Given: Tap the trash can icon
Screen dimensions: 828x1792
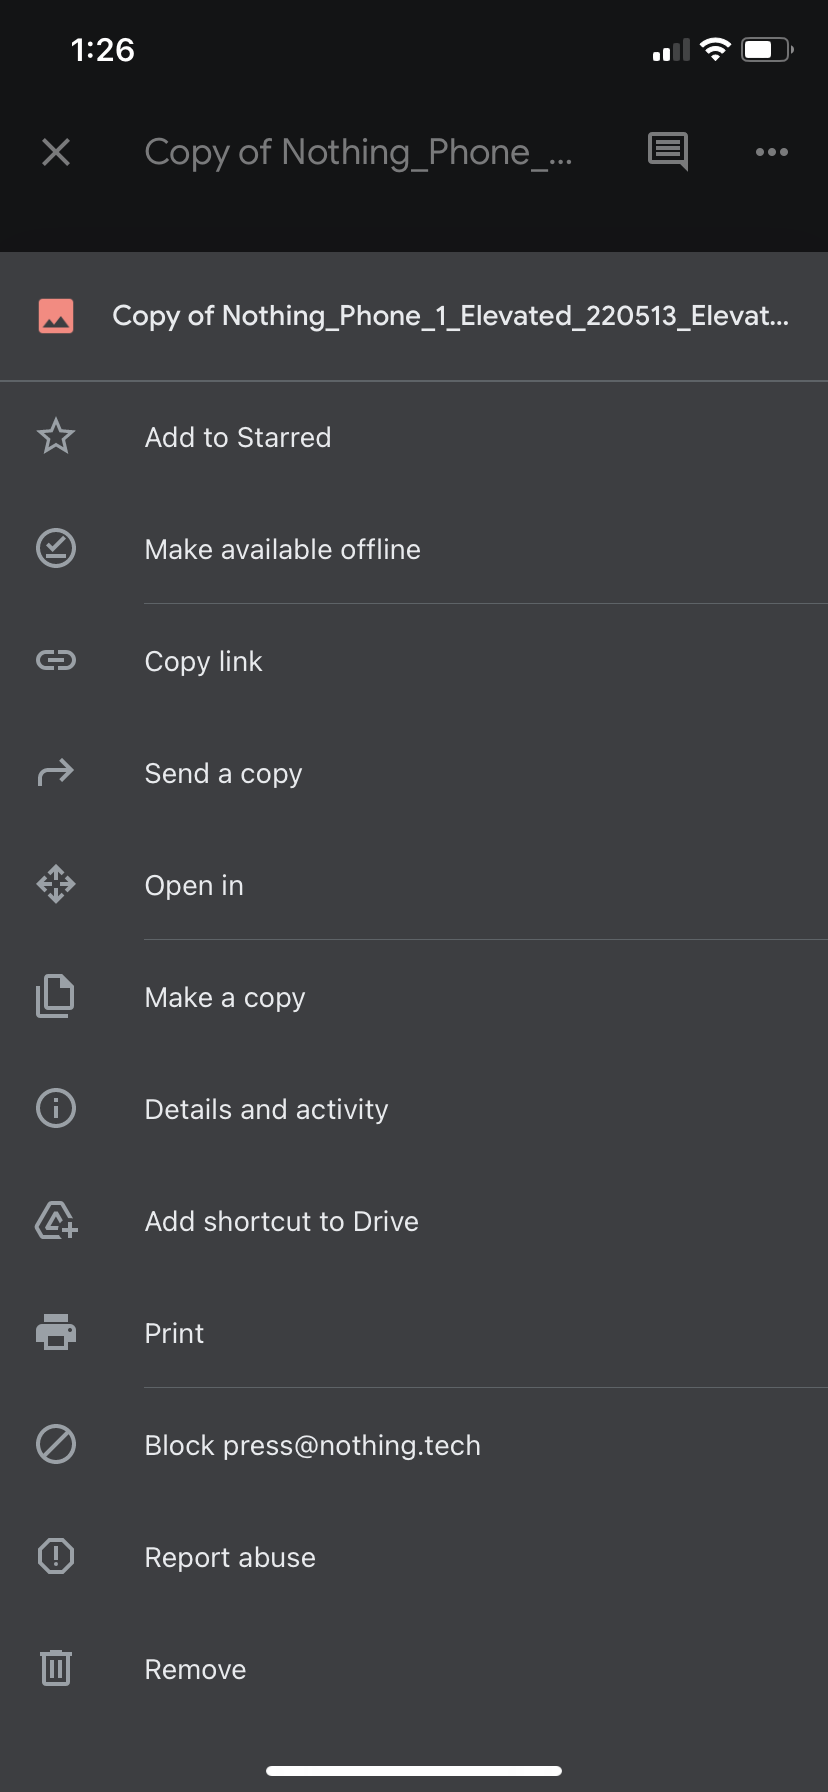Looking at the screenshot, I should pos(56,1668).
